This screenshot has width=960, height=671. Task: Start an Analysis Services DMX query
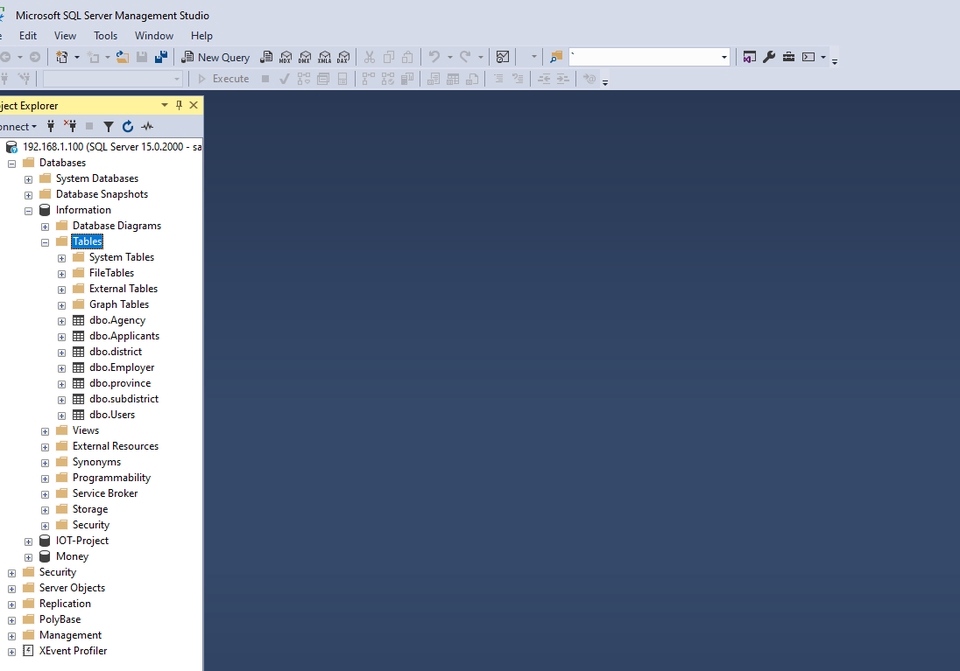click(305, 57)
